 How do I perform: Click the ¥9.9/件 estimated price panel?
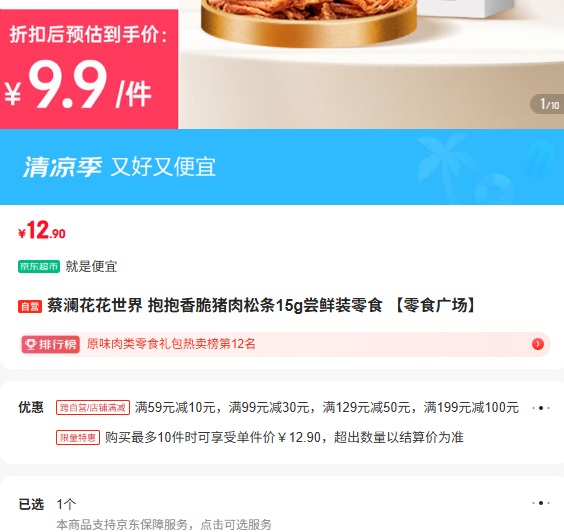click(x=89, y=69)
